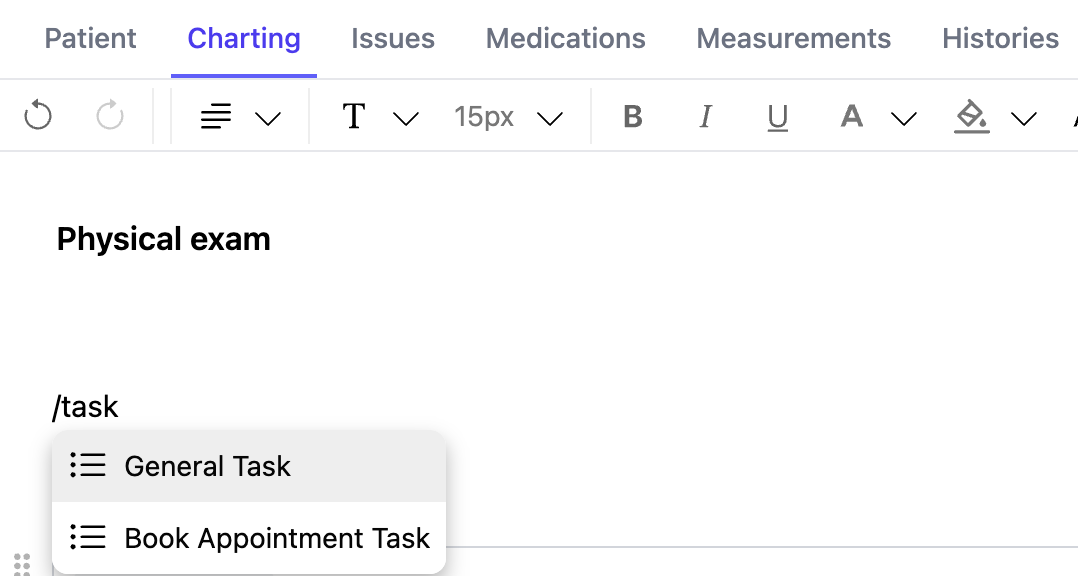
Task: Toggle italic formatting
Action: click(x=705, y=117)
